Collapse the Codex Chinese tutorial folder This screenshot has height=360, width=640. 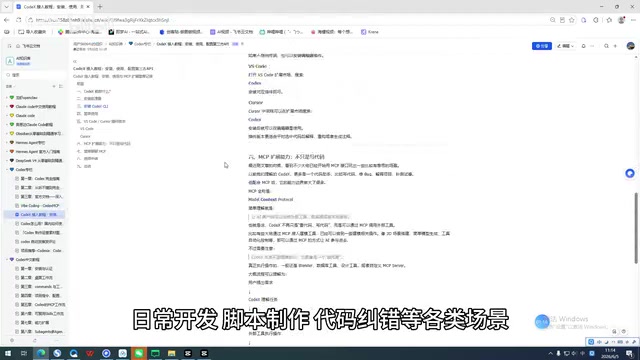pyautogui.click(x=7, y=260)
